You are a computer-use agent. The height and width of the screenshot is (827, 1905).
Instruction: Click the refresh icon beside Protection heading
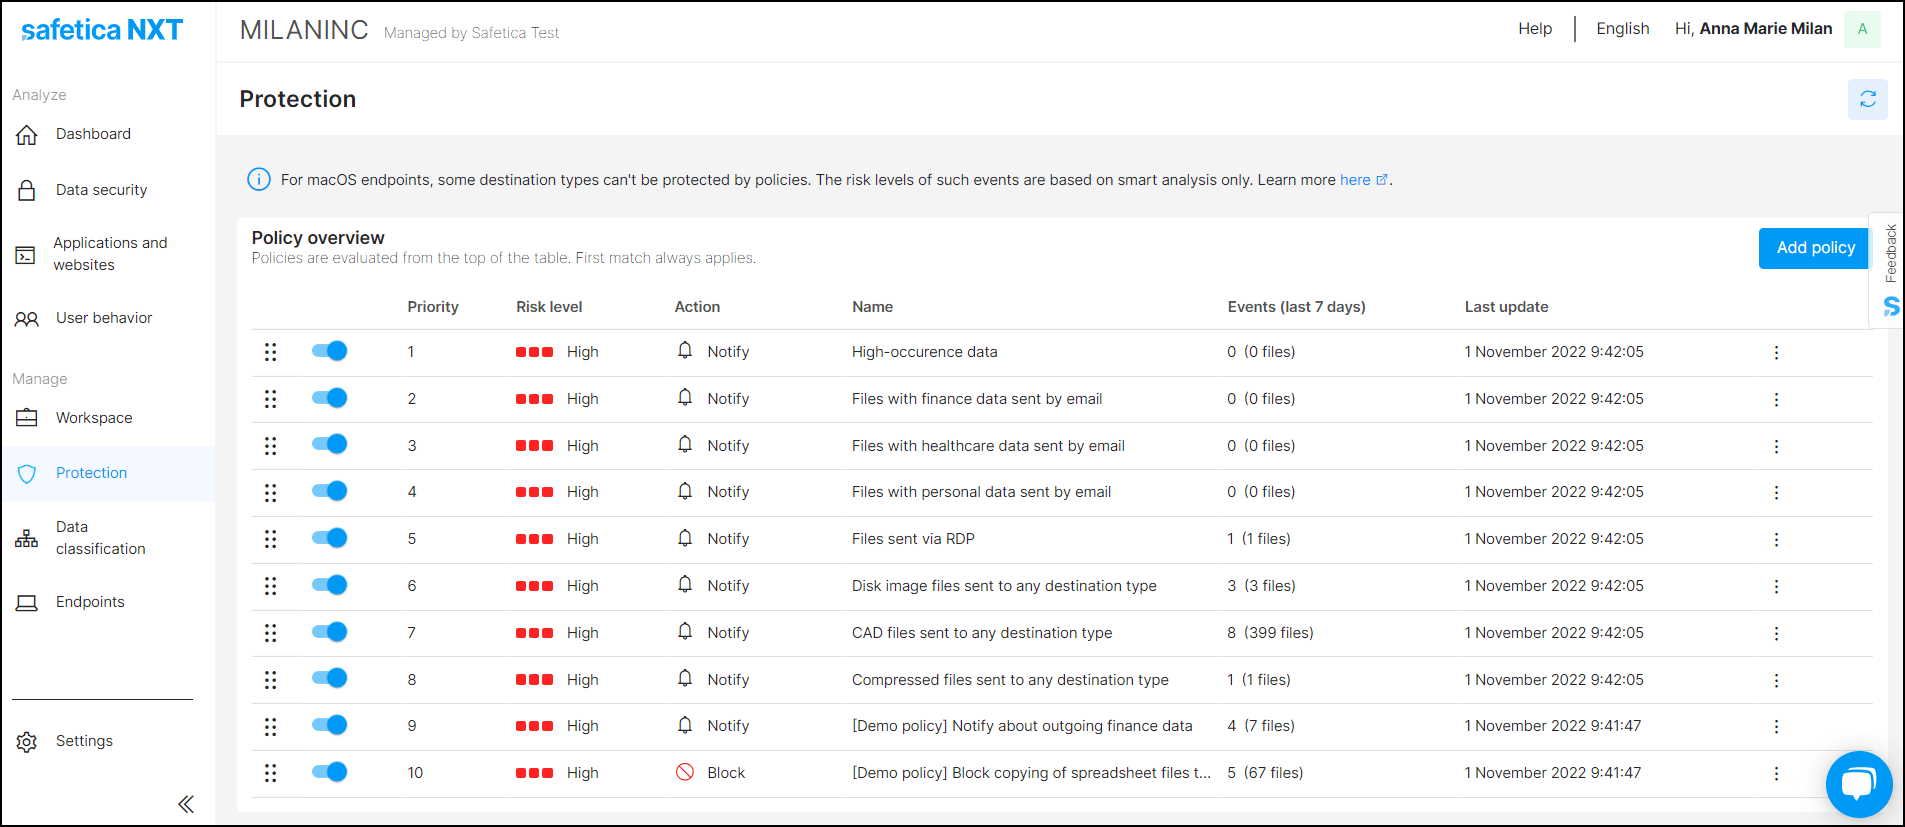1867,99
